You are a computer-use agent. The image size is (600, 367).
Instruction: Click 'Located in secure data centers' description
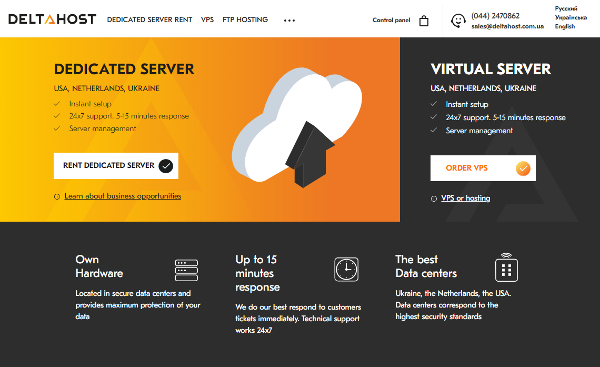coord(138,305)
